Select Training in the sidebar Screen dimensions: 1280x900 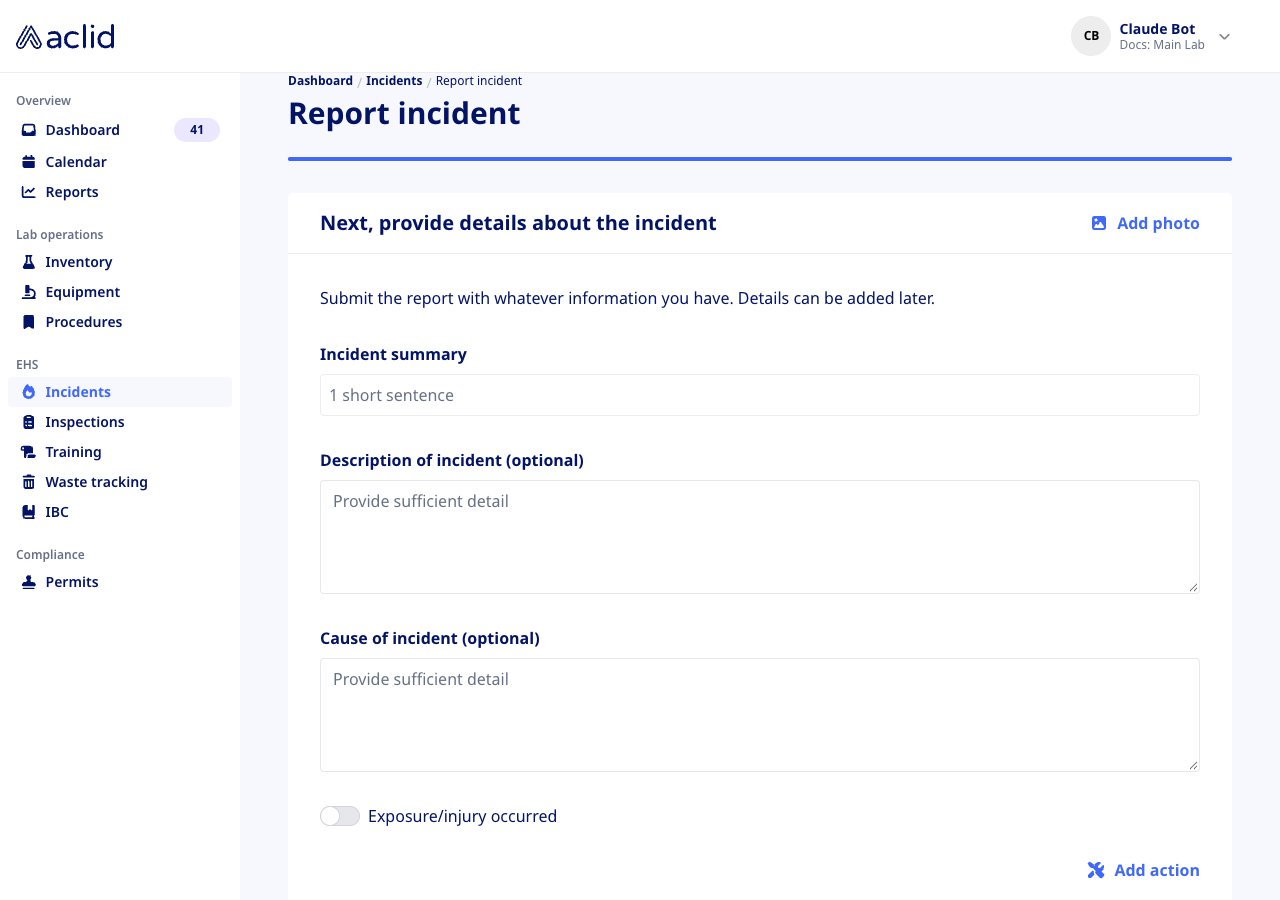click(120, 452)
